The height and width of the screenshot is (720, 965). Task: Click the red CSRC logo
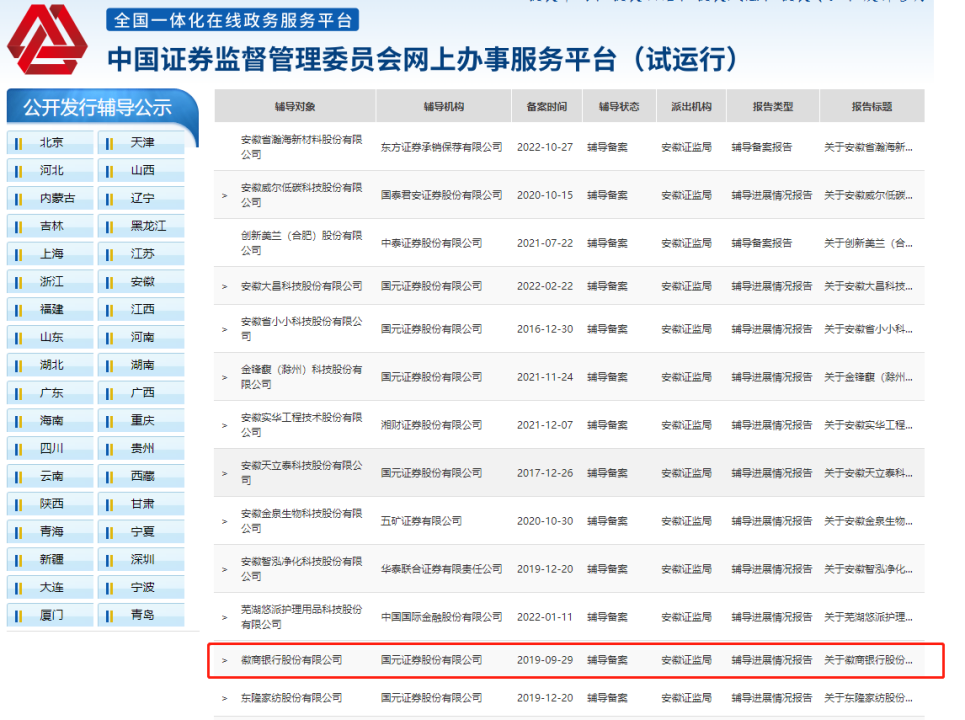(x=47, y=39)
